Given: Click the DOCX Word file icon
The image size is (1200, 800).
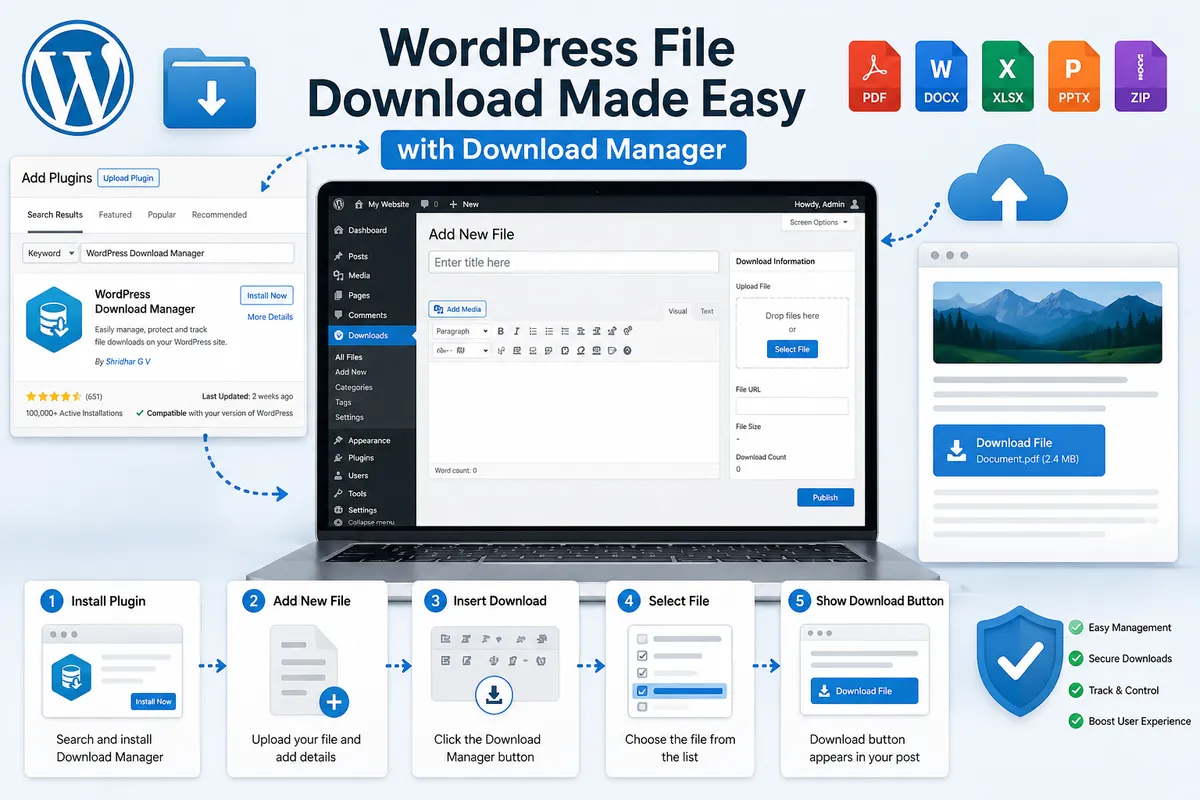Looking at the screenshot, I should point(941,76).
